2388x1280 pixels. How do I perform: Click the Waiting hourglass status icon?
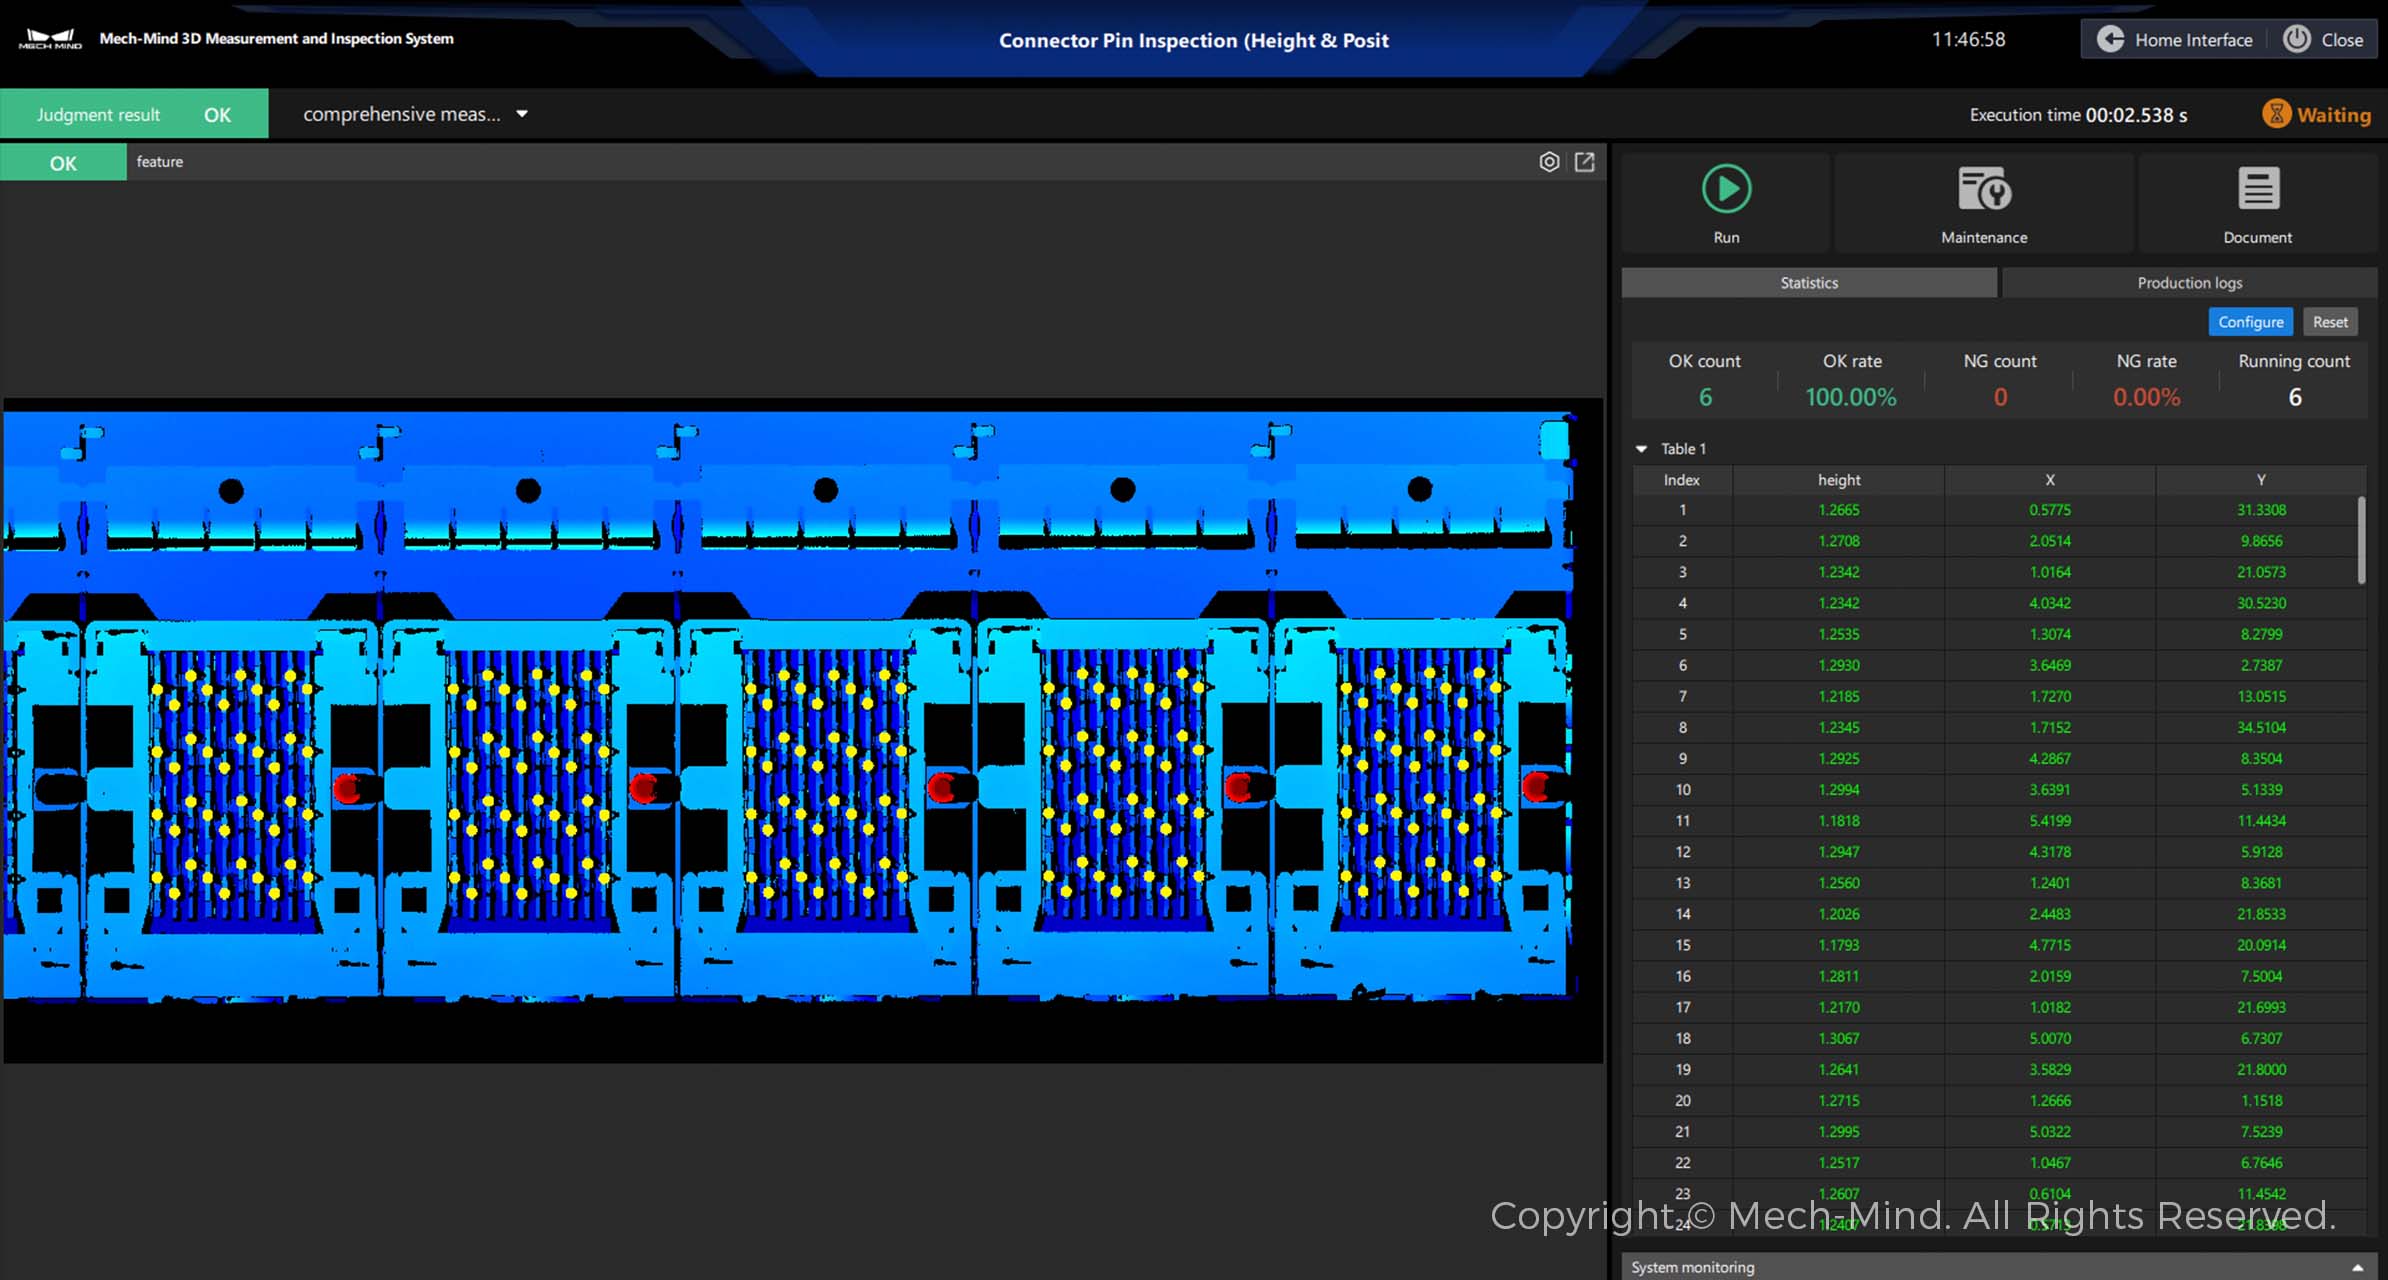pyautogui.click(x=2276, y=114)
